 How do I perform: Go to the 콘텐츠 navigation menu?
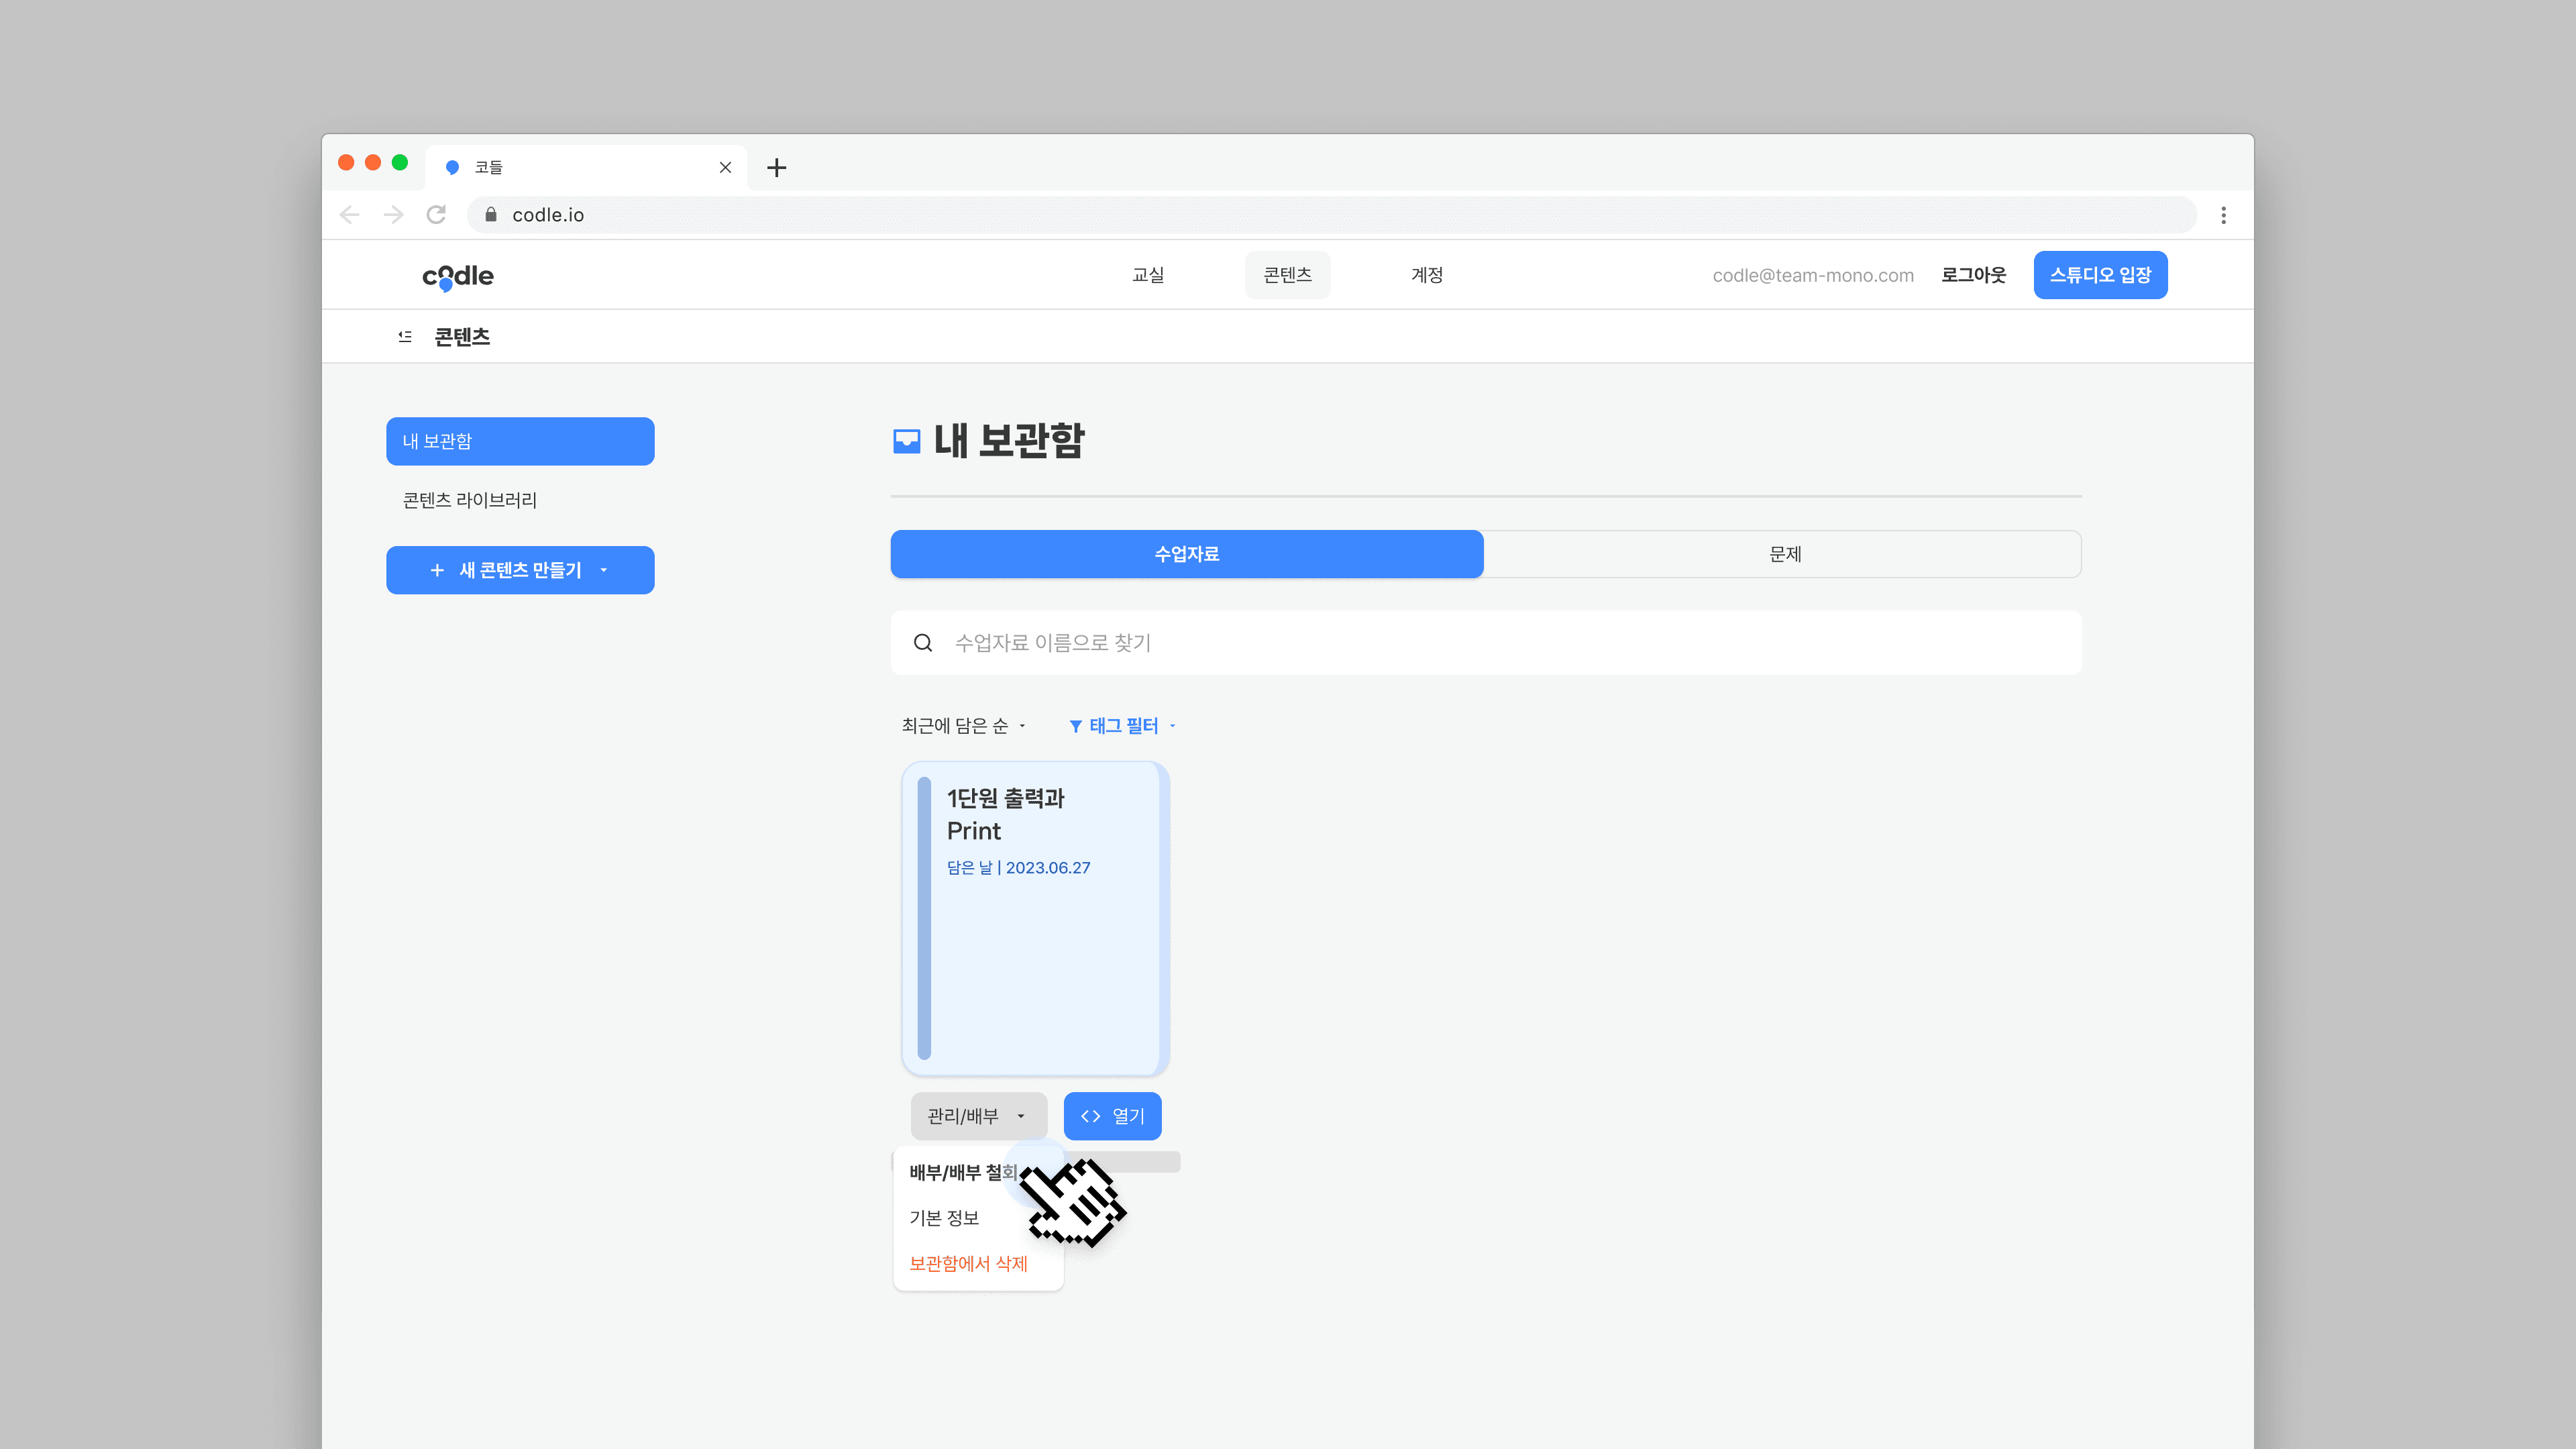[x=1287, y=275]
